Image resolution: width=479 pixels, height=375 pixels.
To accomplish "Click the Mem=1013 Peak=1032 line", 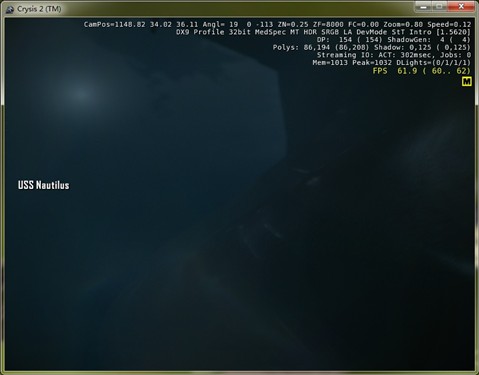I will pyautogui.click(x=392, y=63).
